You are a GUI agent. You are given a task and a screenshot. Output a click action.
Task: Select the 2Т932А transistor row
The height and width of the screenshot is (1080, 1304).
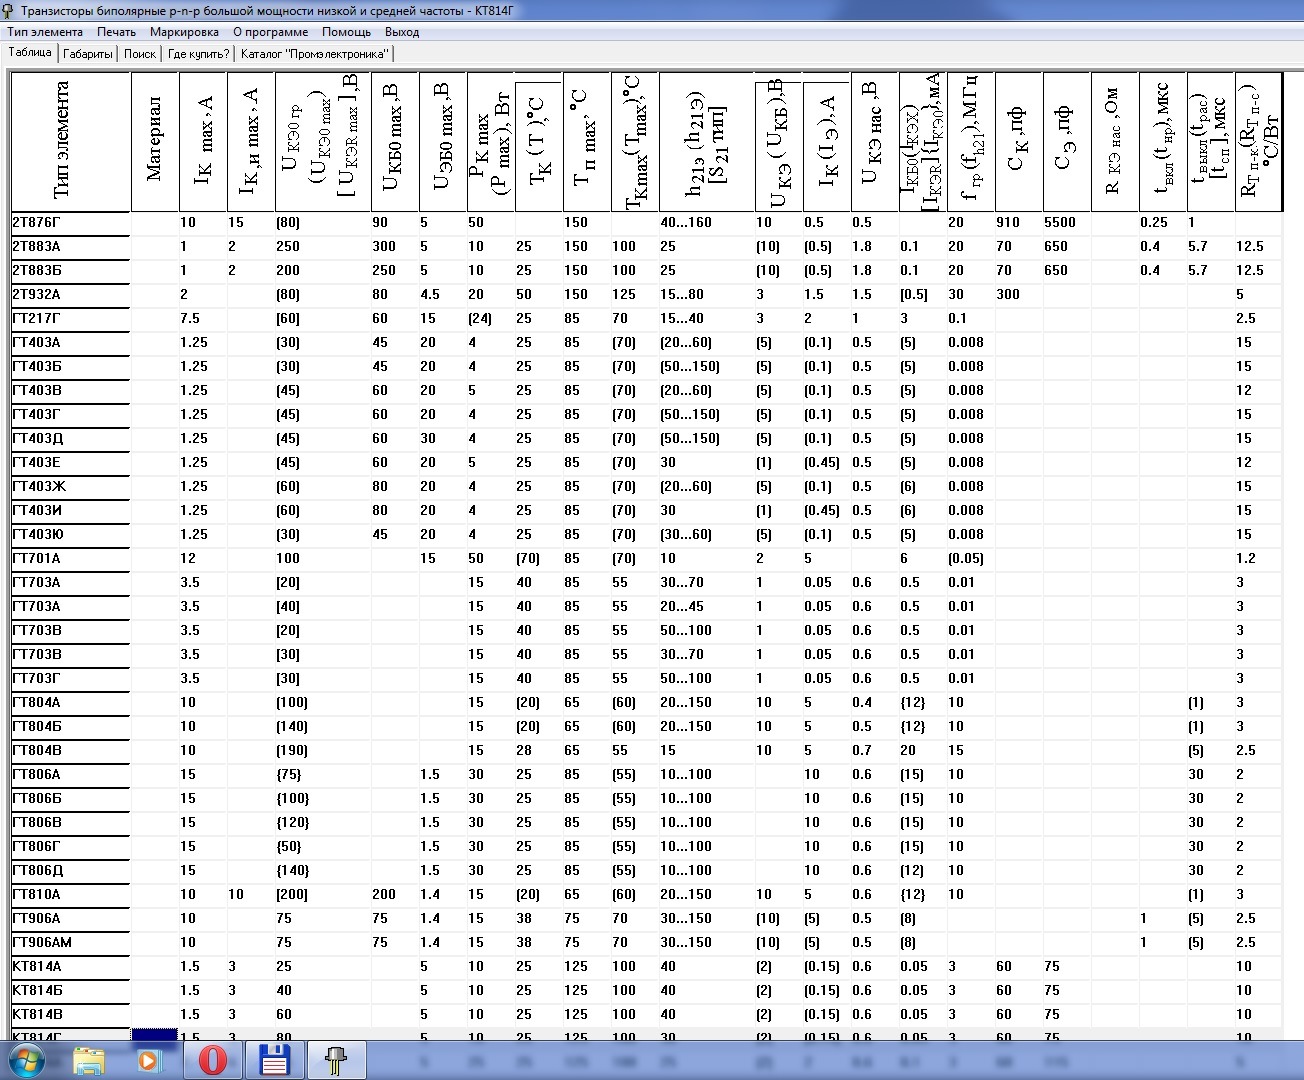71,295
